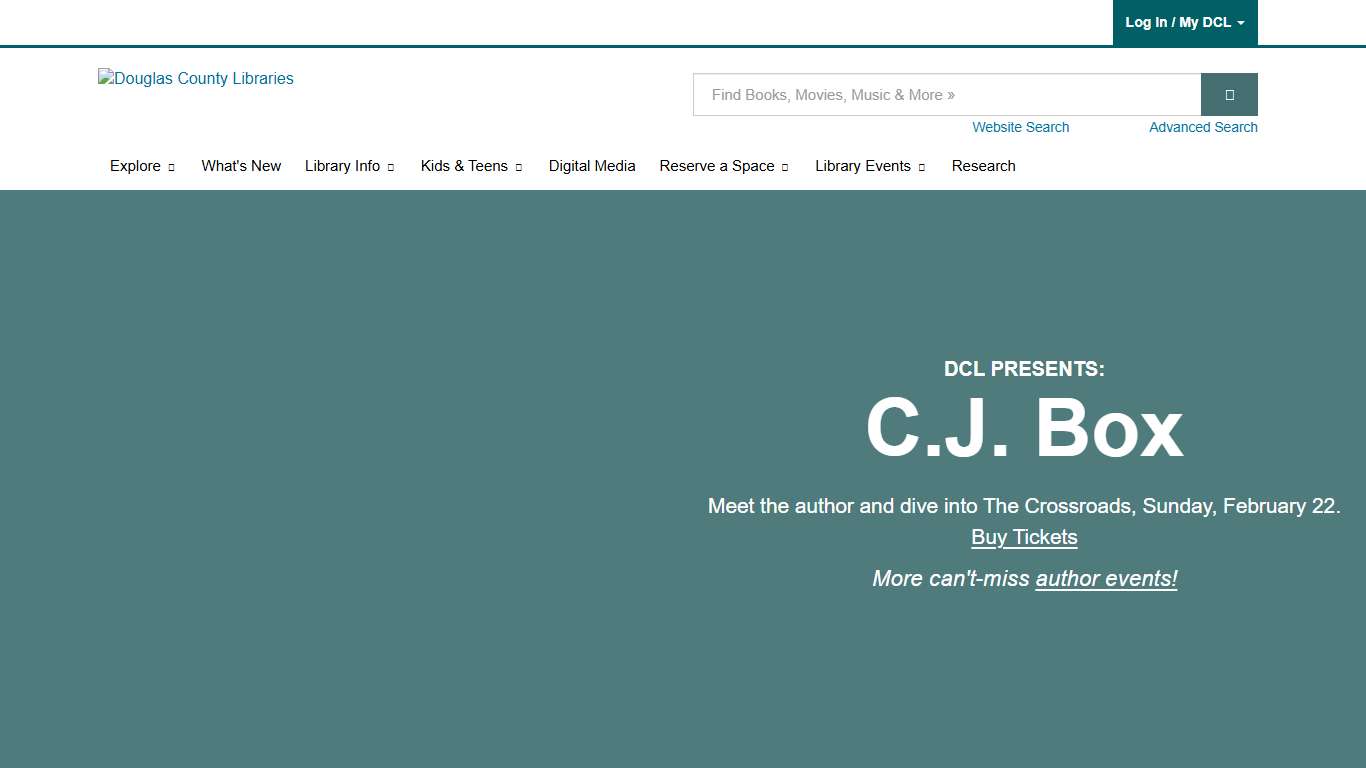
Task: Switch to Website Search
Action: (x=1020, y=127)
